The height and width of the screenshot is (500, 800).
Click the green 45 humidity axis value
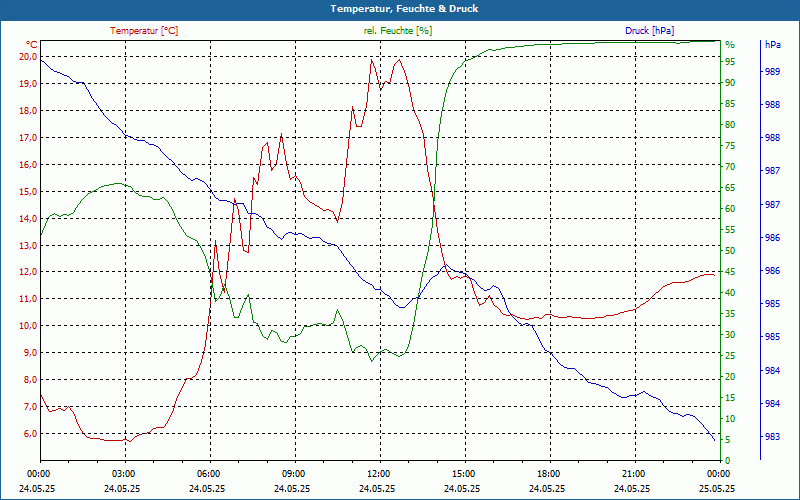pos(730,272)
